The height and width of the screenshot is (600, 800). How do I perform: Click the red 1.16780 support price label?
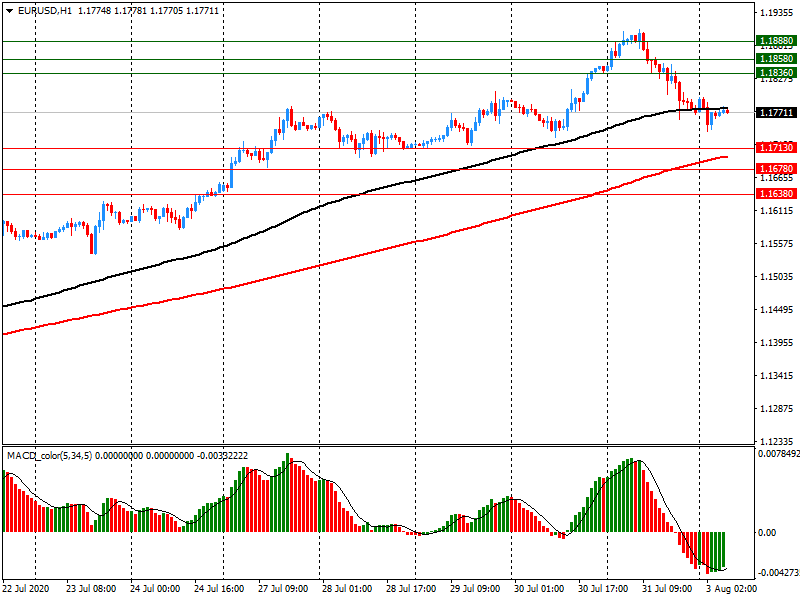pos(776,169)
